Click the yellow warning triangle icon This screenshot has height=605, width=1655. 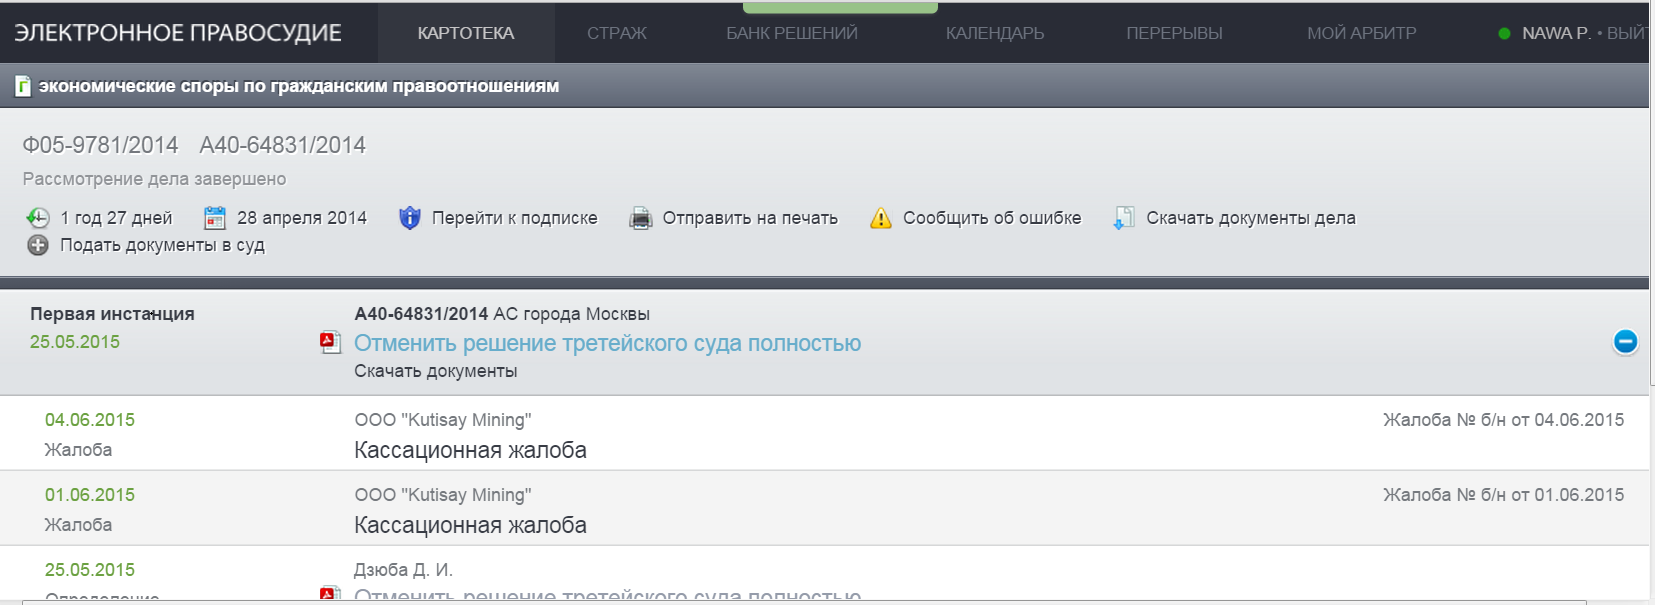880,218
